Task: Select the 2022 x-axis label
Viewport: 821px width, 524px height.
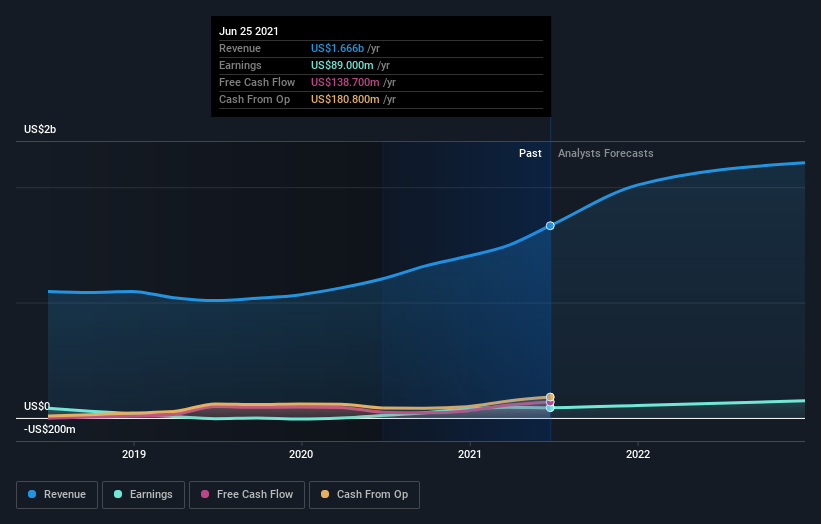Action: pyautogui.click(x=638, y=454)
